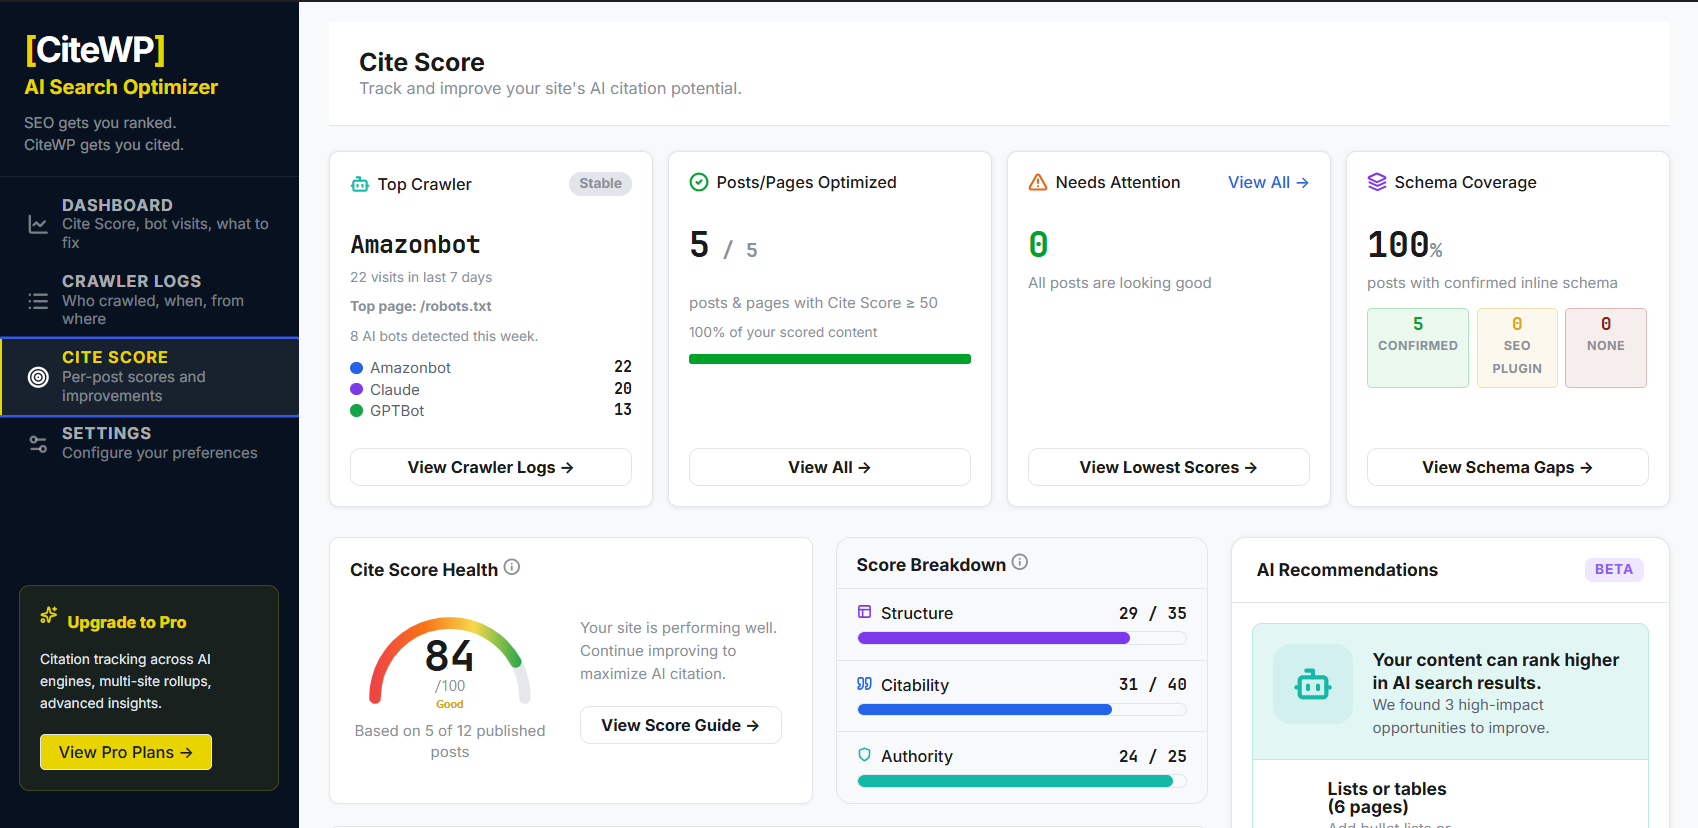The height and width of the screenshot is (828, 1698).
Task: Click the SEO Plugin schema count box
Action: tap(1517, 348)
